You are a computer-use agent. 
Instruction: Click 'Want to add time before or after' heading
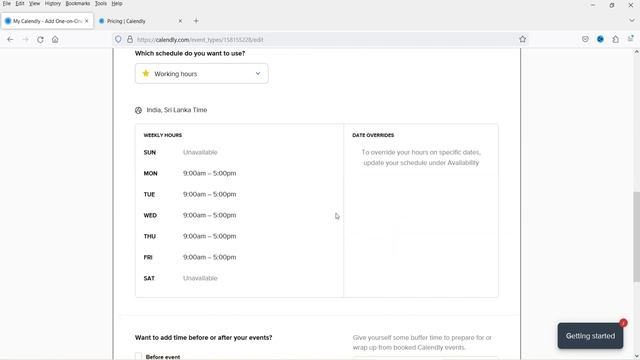(203, 338)
